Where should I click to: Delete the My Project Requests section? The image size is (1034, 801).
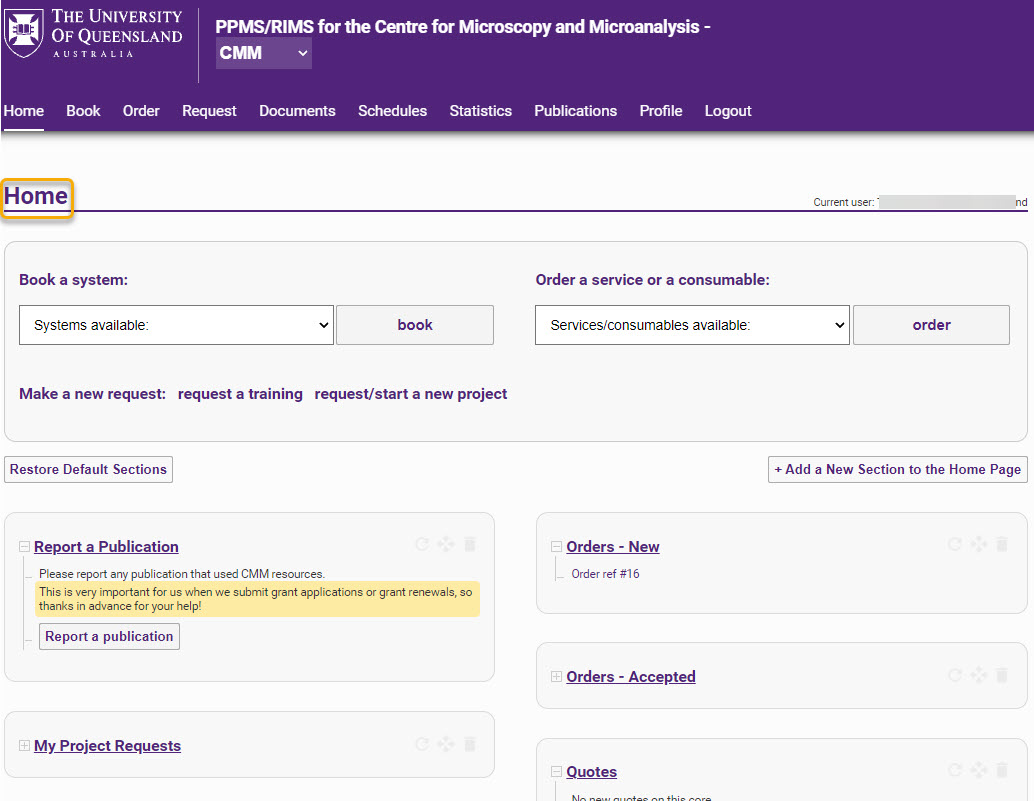coord(469,744)
